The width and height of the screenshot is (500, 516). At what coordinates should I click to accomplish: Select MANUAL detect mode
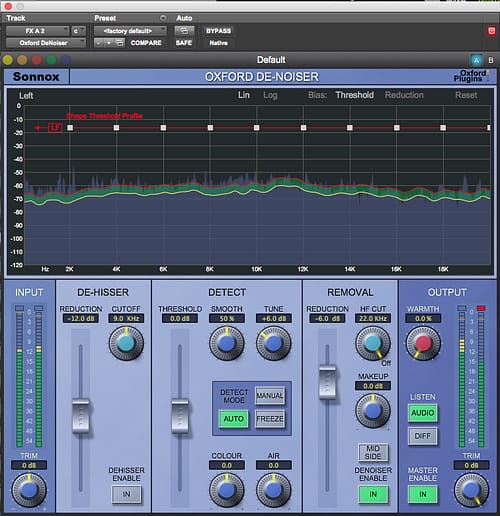270,396
